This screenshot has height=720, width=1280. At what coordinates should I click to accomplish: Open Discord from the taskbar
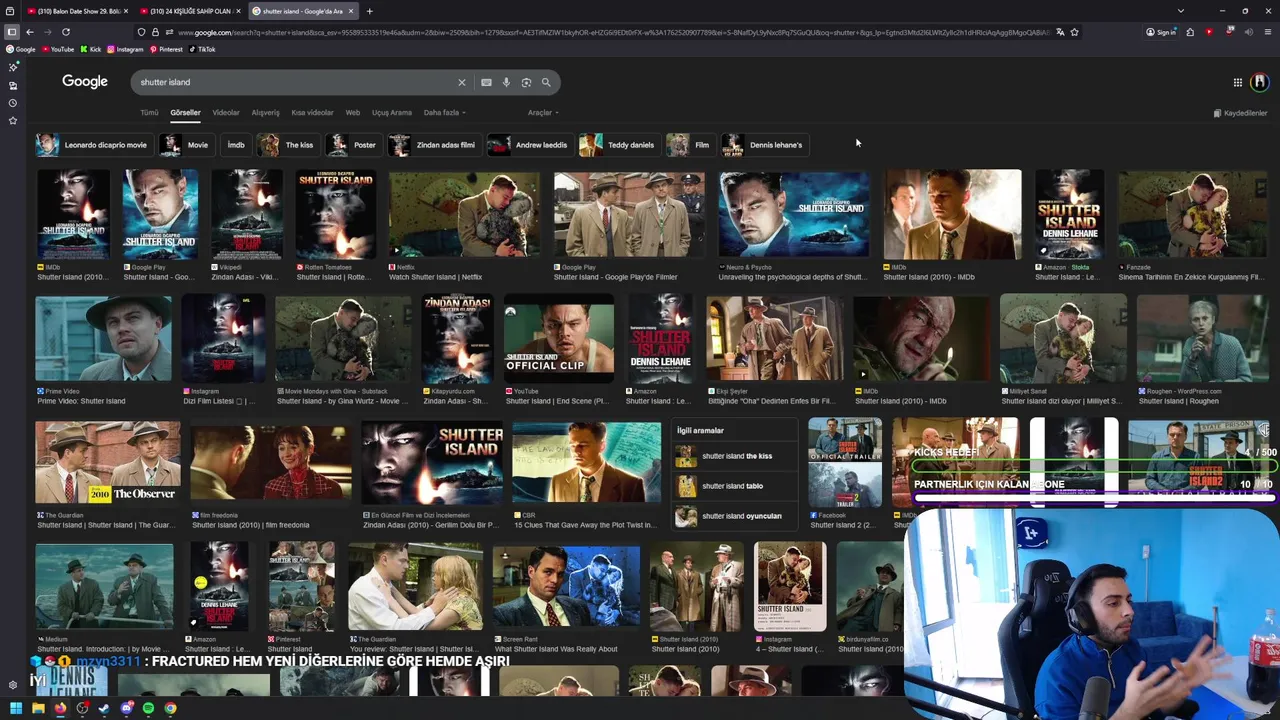[x=126, y=708]
